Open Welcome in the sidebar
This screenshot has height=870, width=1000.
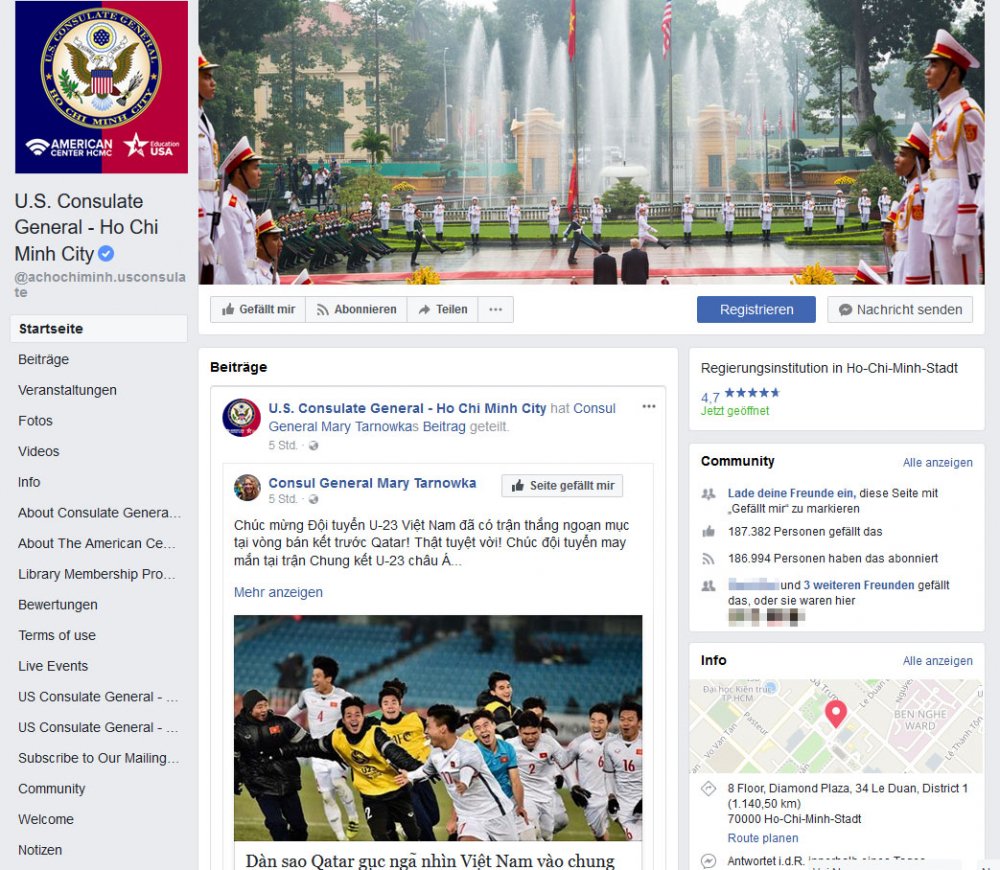45,818
